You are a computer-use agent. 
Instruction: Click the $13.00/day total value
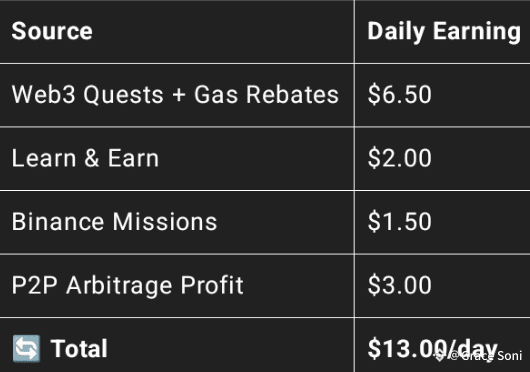(x=433, y=349)
